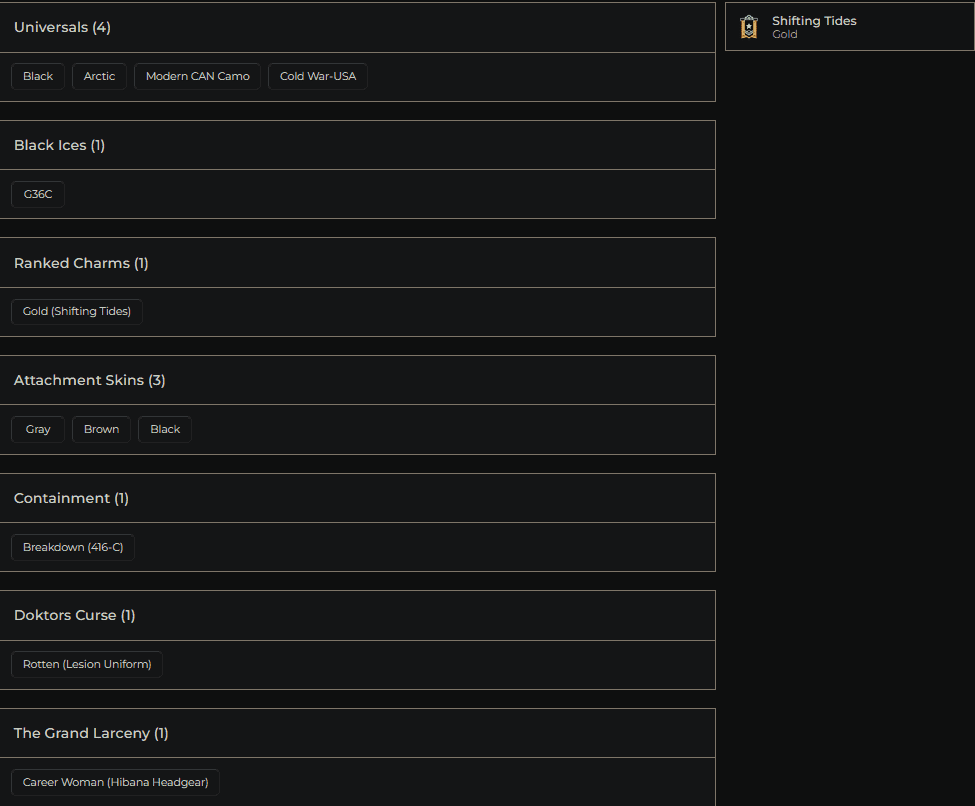Pick the Brown attachment skin

101,430
